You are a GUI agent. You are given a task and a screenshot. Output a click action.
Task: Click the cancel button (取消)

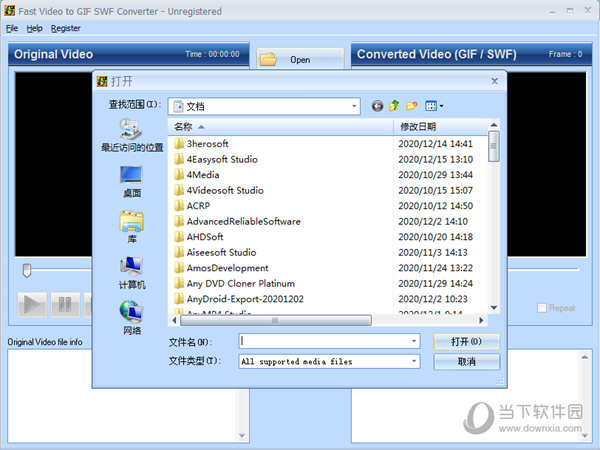point(466,362)
